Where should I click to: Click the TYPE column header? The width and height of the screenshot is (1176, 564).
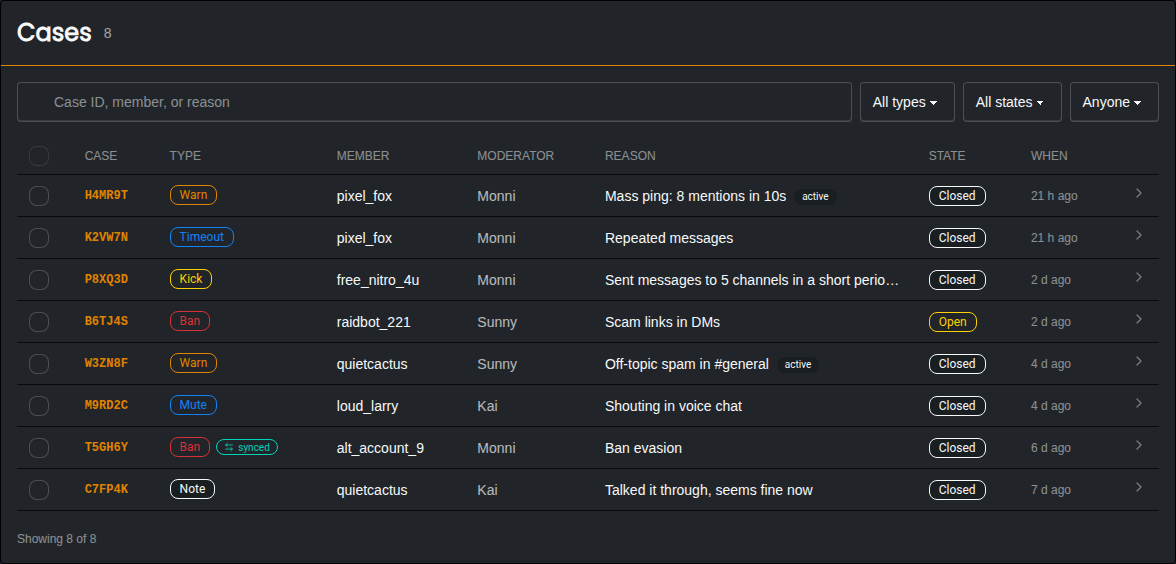(x=185, y=156)
